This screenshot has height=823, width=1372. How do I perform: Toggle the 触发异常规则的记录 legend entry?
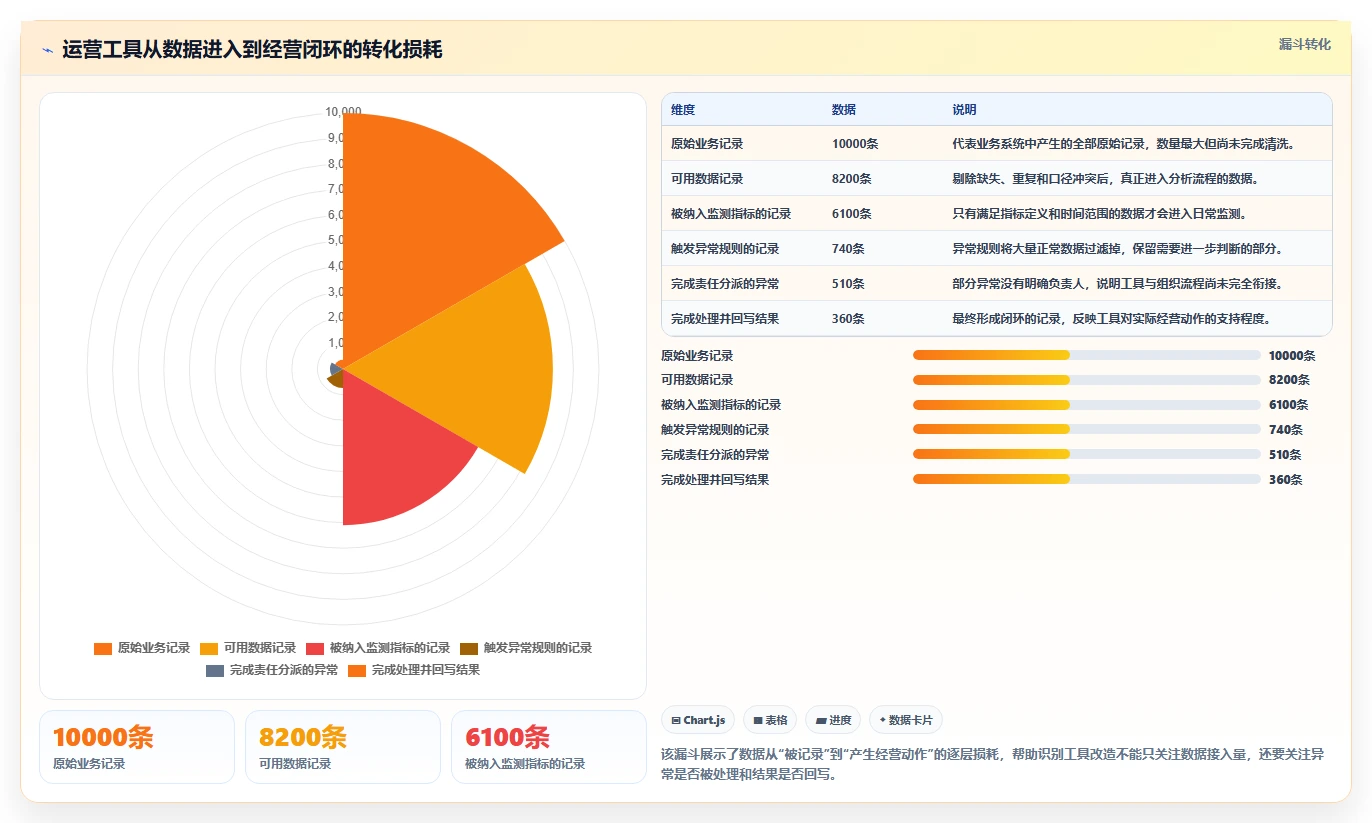point(526,648)
